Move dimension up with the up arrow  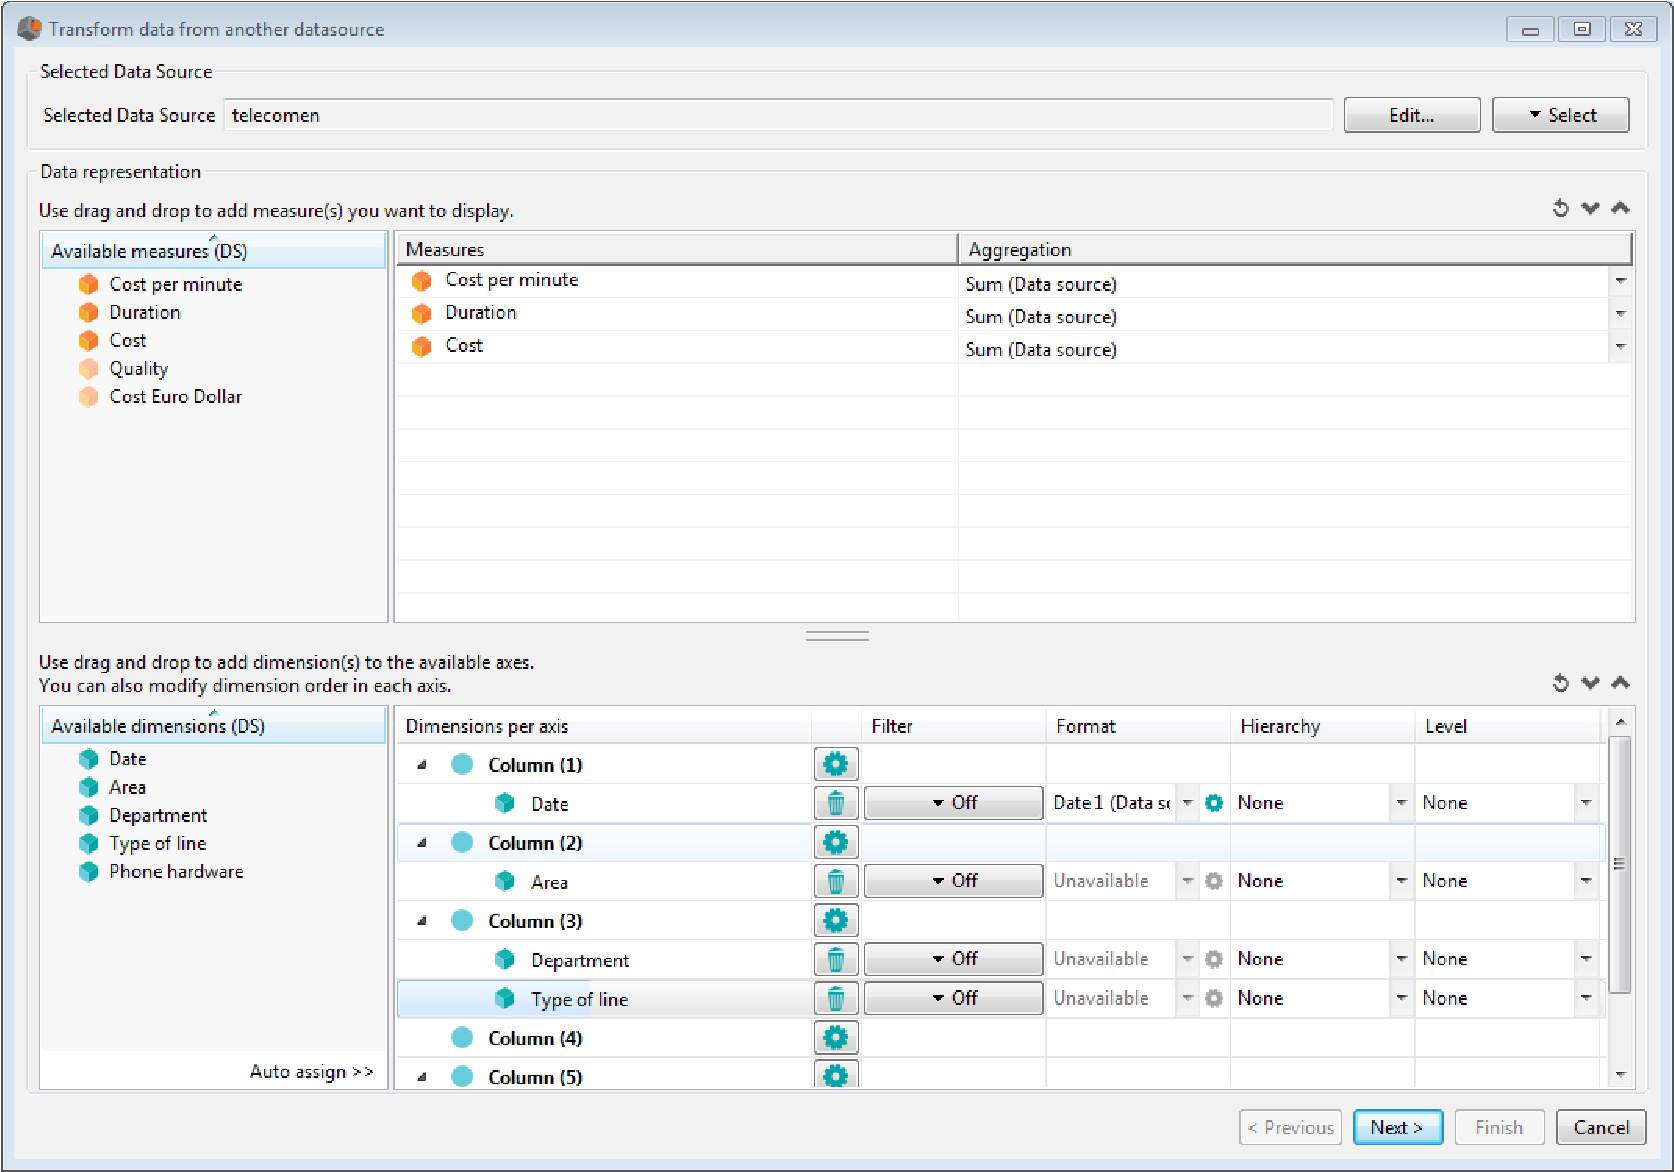click(x=1620, y=683)
